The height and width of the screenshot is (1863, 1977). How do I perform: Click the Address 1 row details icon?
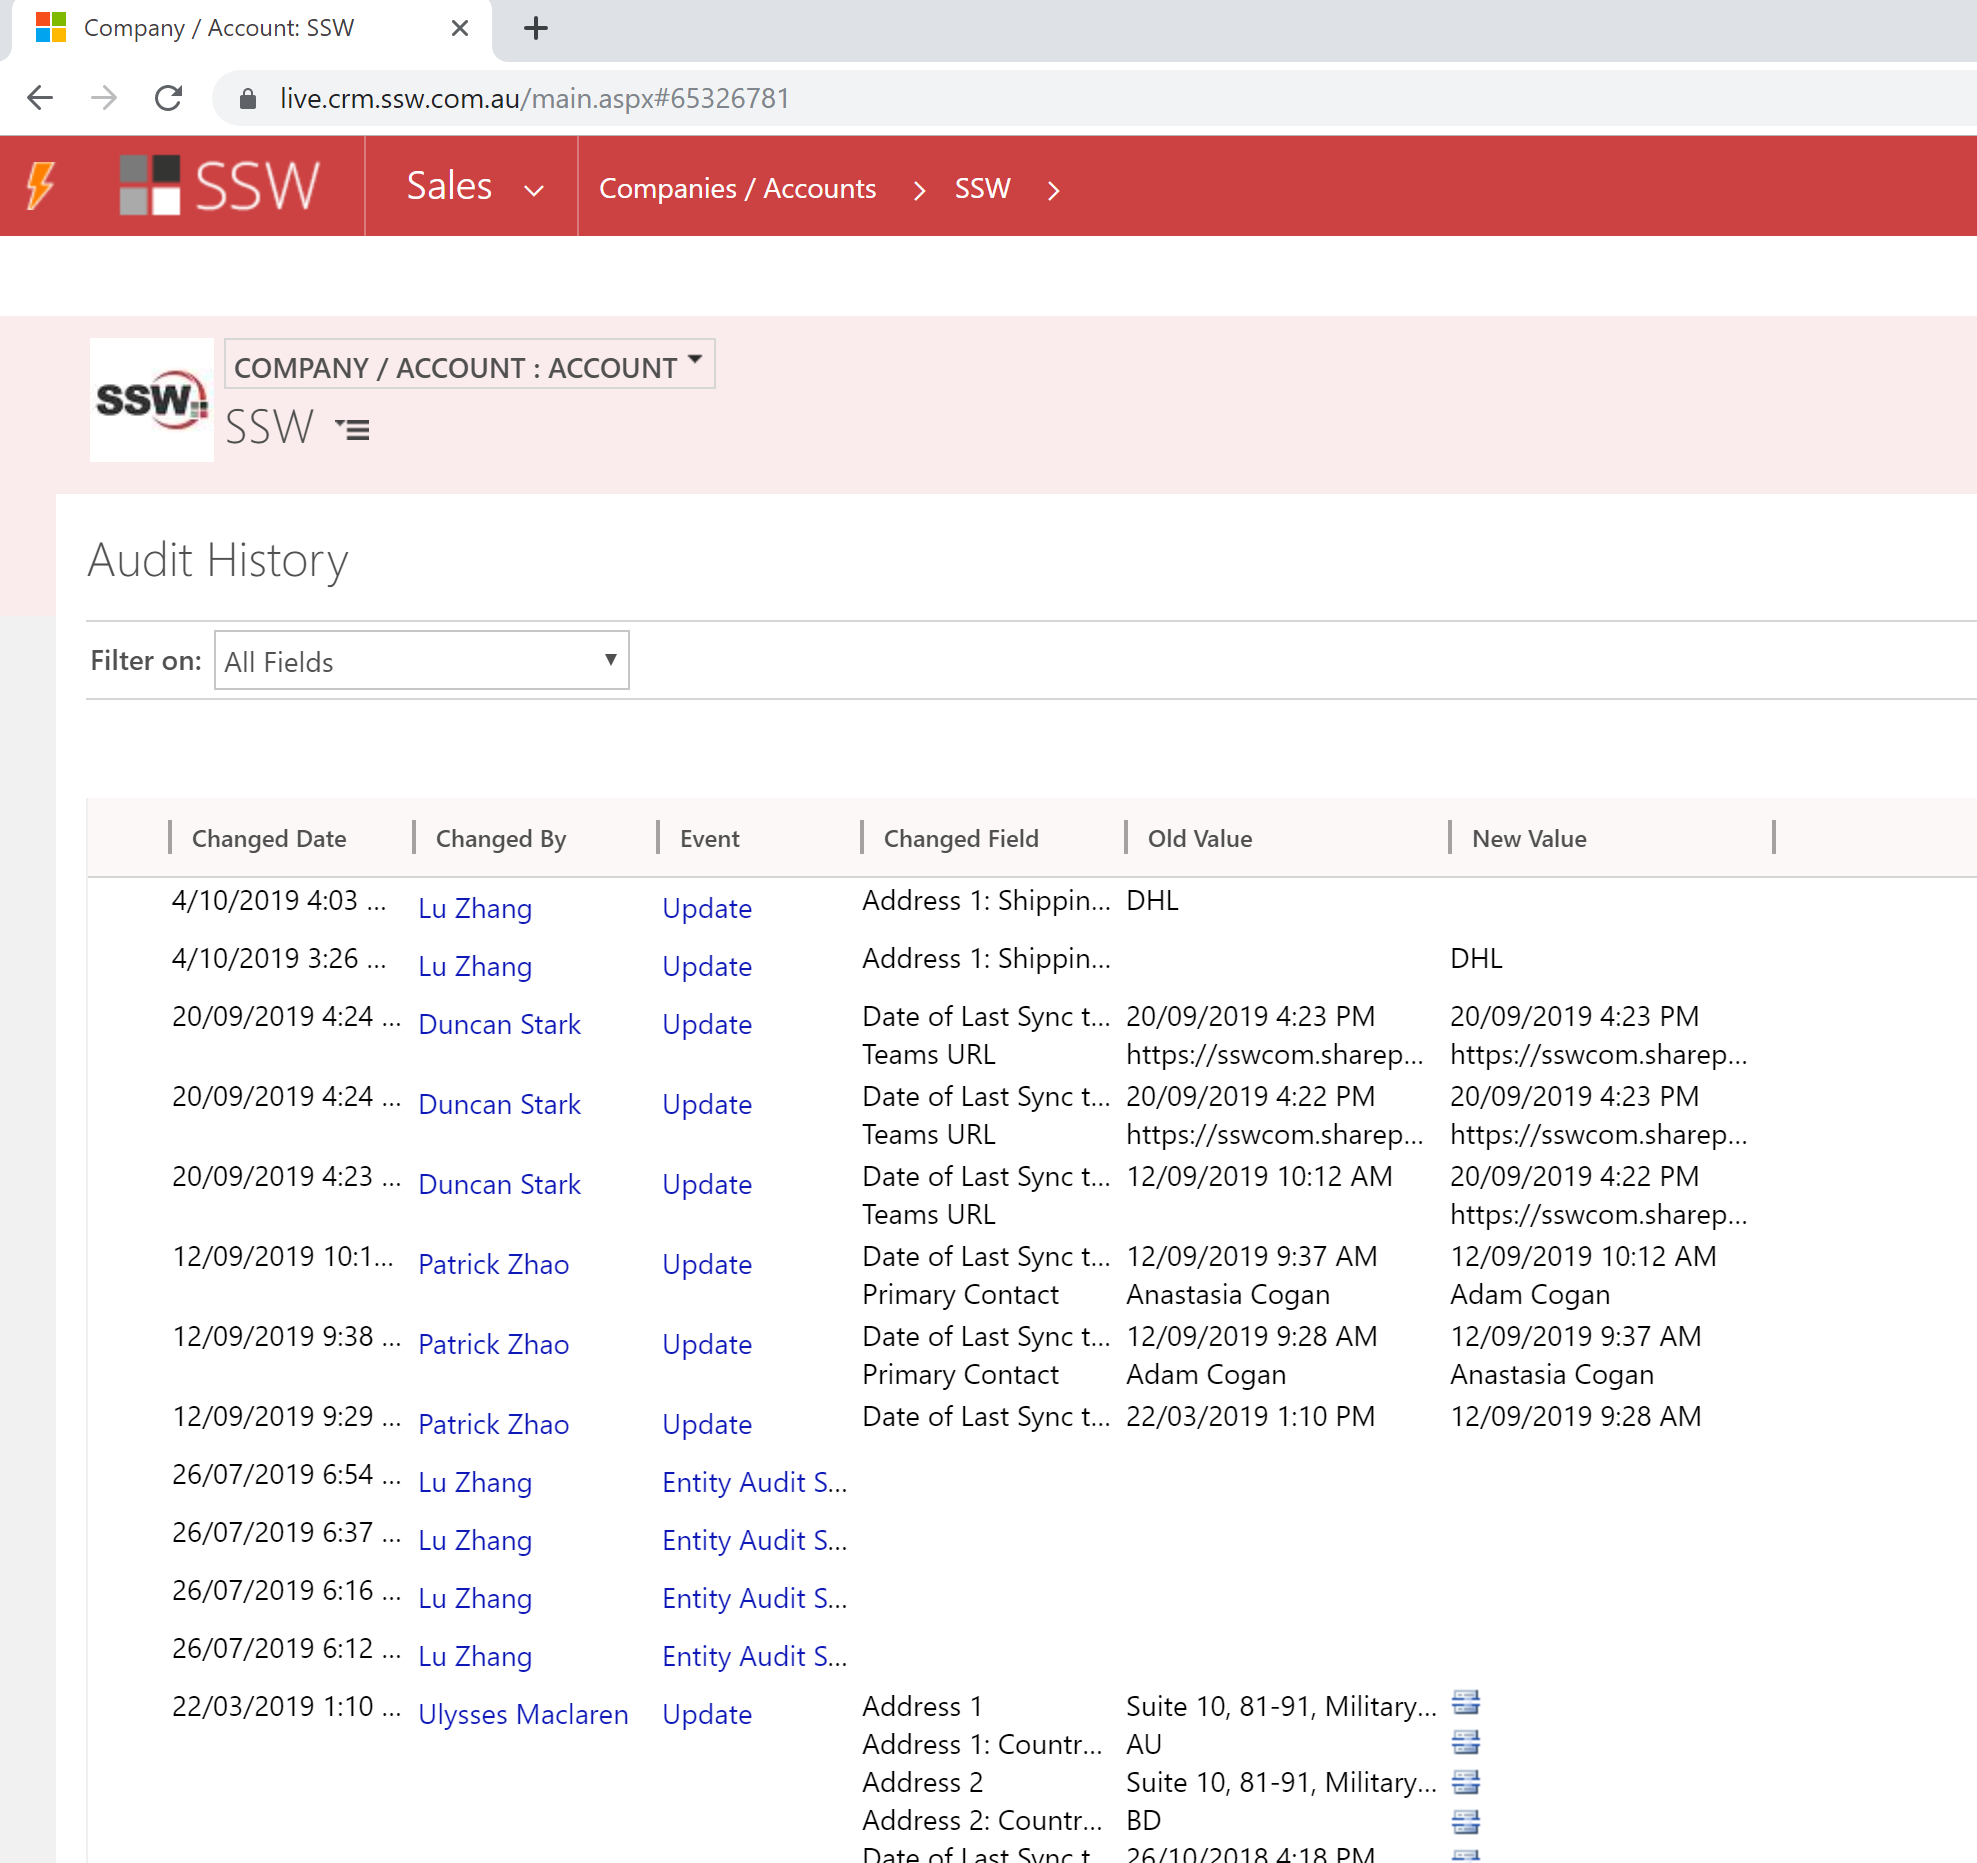[x=1465, y=1703]
